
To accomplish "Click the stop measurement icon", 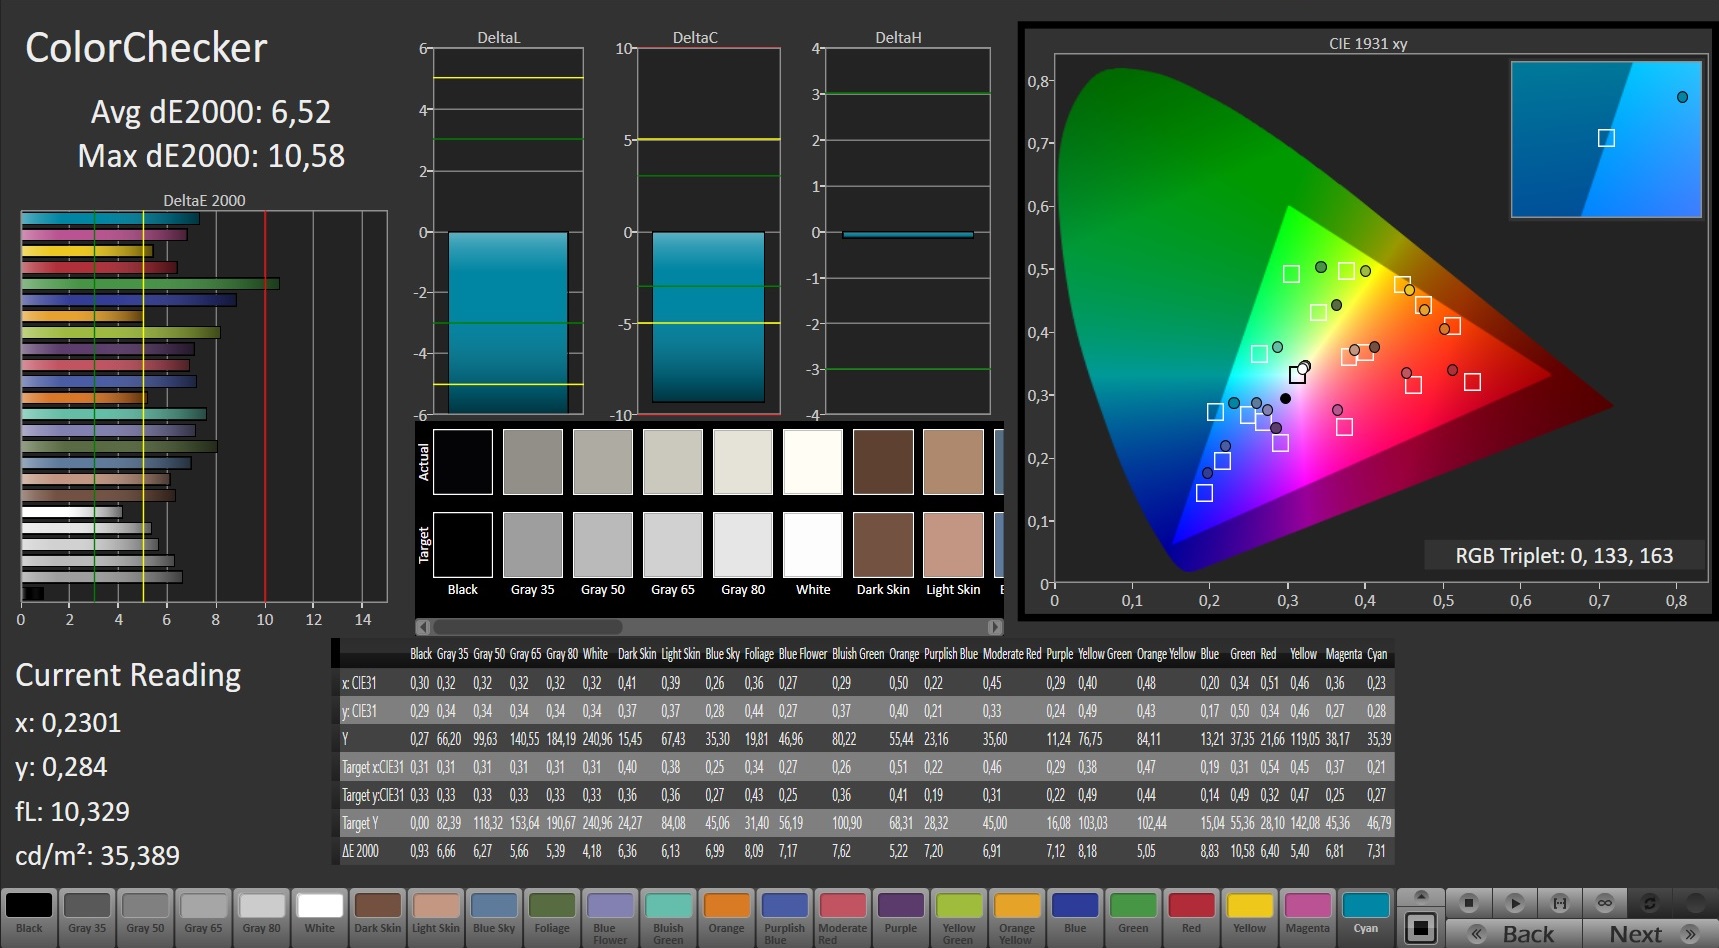I will tap(1468, 903).
